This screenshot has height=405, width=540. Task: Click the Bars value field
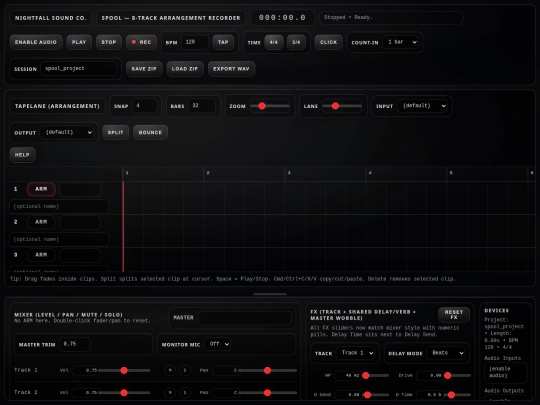202,106
